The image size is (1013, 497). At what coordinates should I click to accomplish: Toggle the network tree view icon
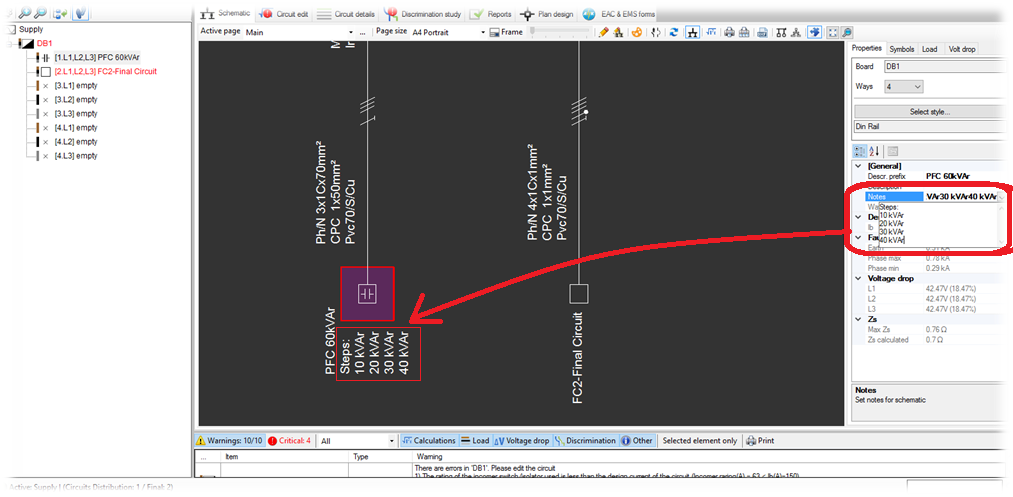tap(693, 32)
